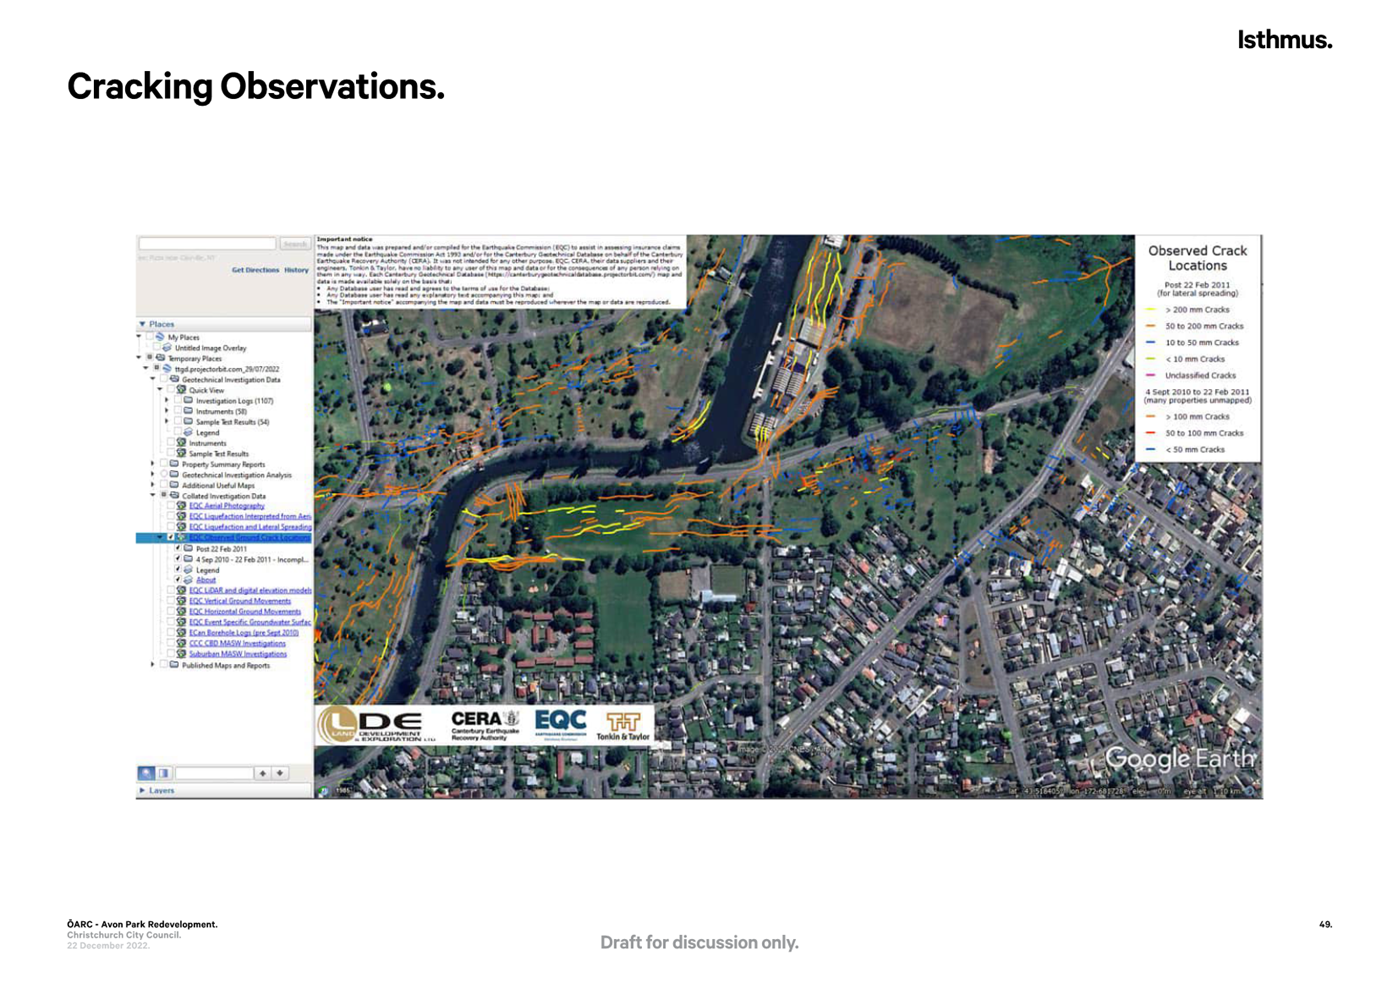Open the EQC Liquefaction and Lateral Spreading link
Viewport: 1398px width, 989px height.
pos(250,527)
